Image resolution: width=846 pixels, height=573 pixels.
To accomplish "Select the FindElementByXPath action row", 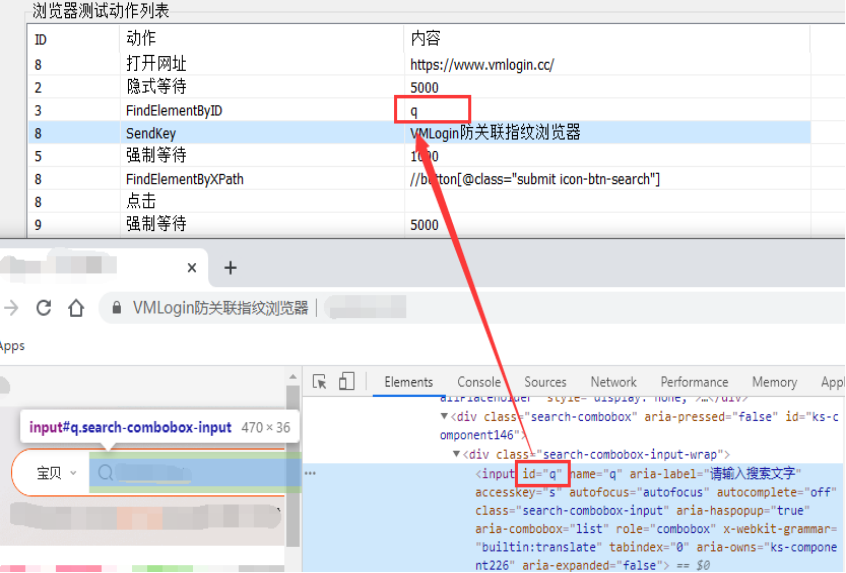I will 419,179.
